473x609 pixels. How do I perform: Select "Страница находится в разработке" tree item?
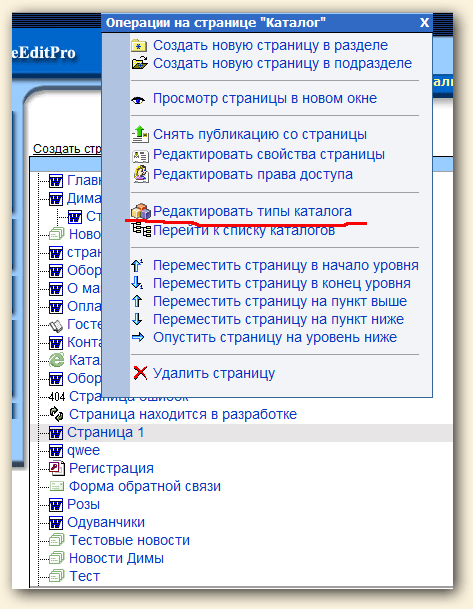tap(183, 414)
